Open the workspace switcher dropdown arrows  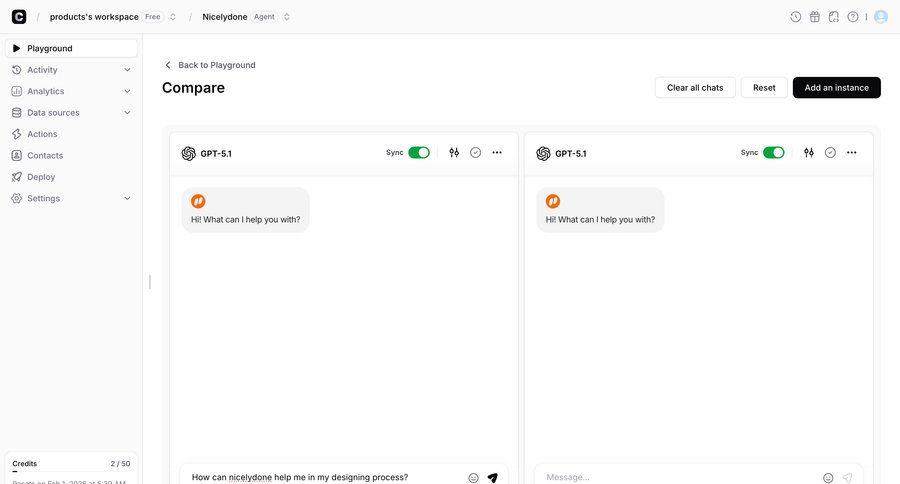[172, 17]
